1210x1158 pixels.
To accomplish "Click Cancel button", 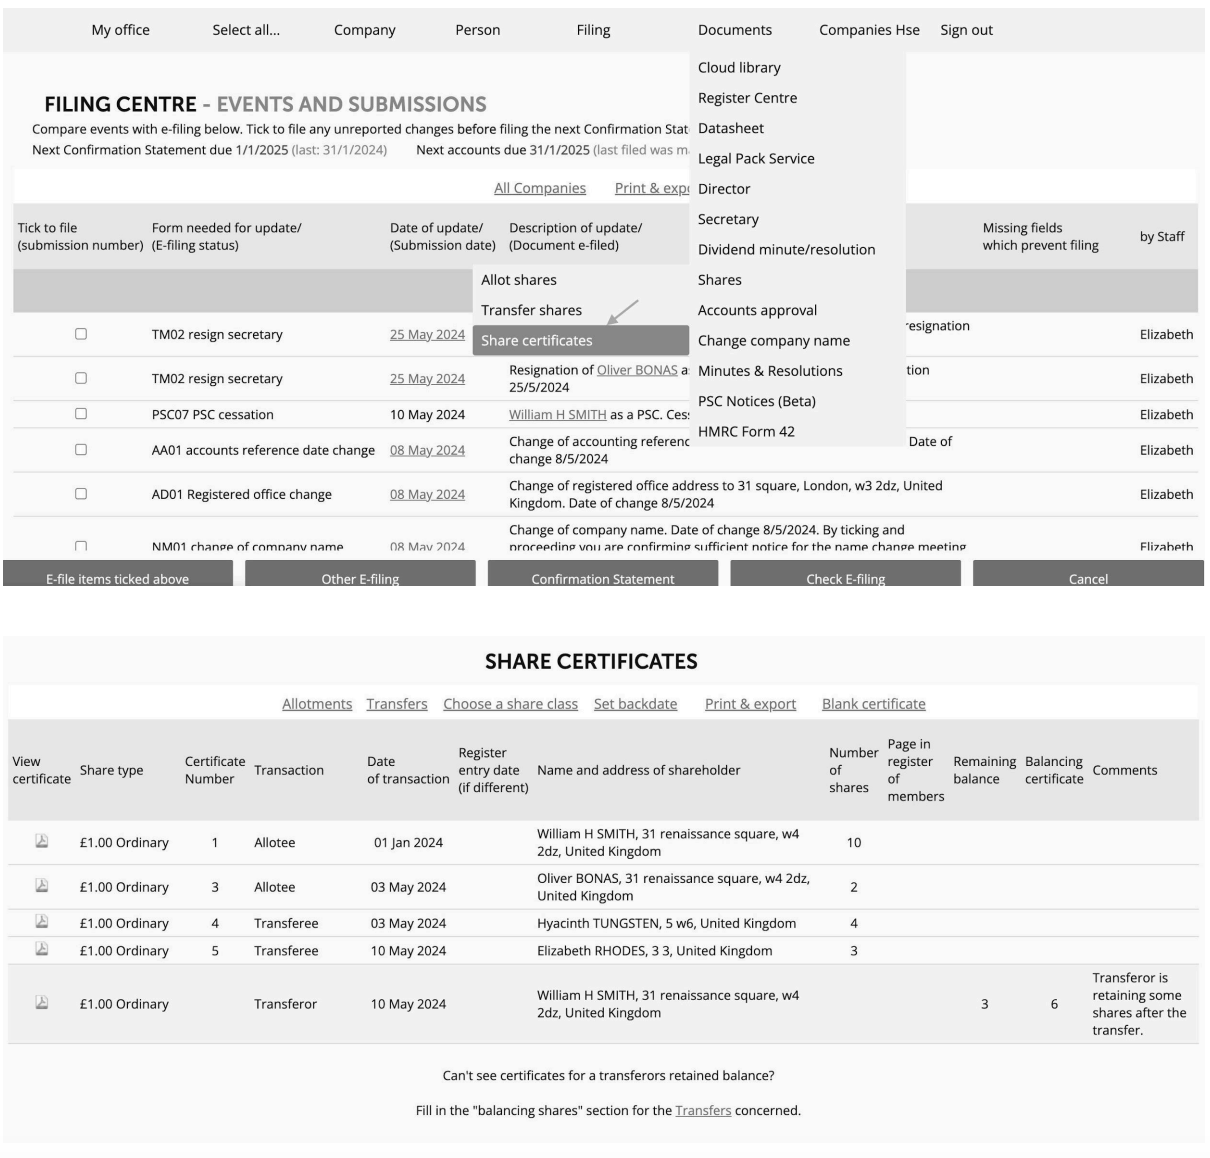I will pyautogui.click(x=1088, y=574).
